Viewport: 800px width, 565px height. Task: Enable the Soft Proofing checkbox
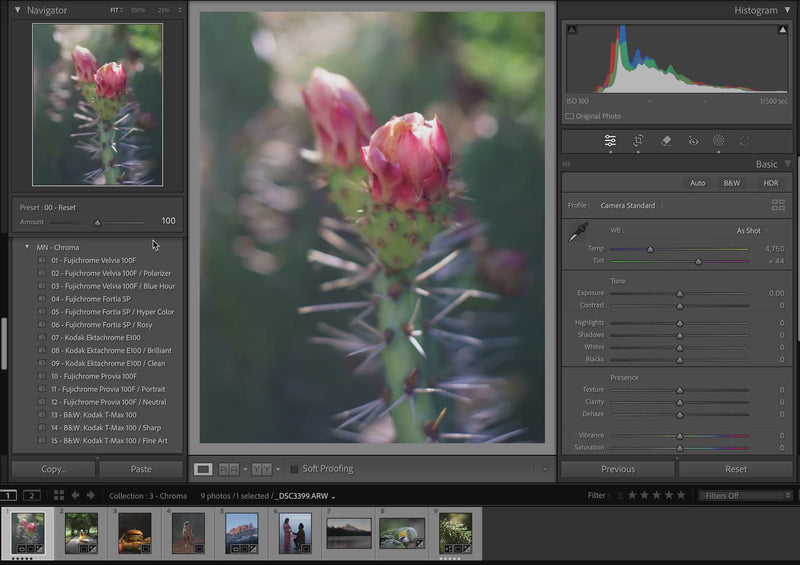point(294,468)
